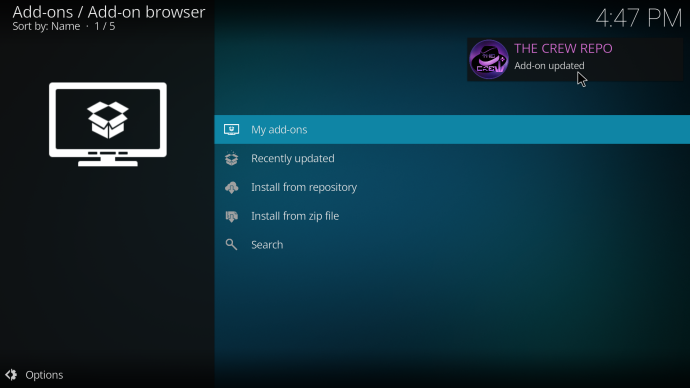
Task: Click the Search magnifying glass icon
Action: 231,245
